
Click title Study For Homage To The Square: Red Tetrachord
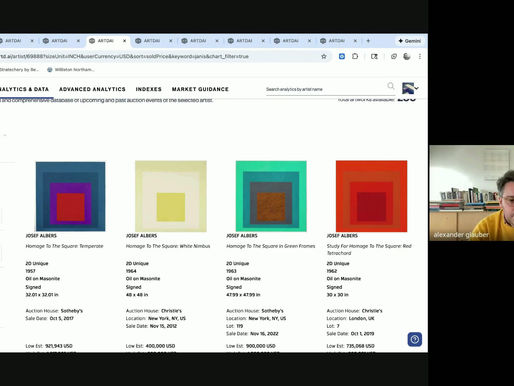pos(369,249)
